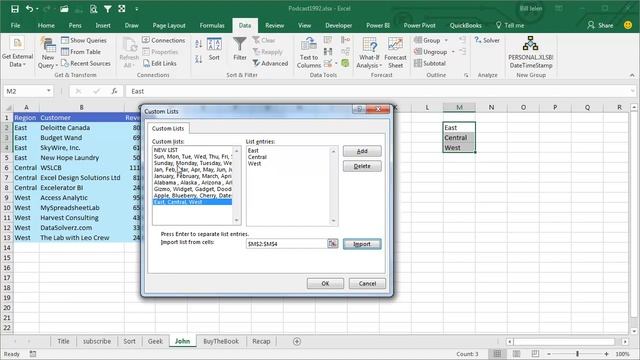Screen dimensions: 640x360
Task: Click Add button in Custom Lists dialog
Action: 362,151
